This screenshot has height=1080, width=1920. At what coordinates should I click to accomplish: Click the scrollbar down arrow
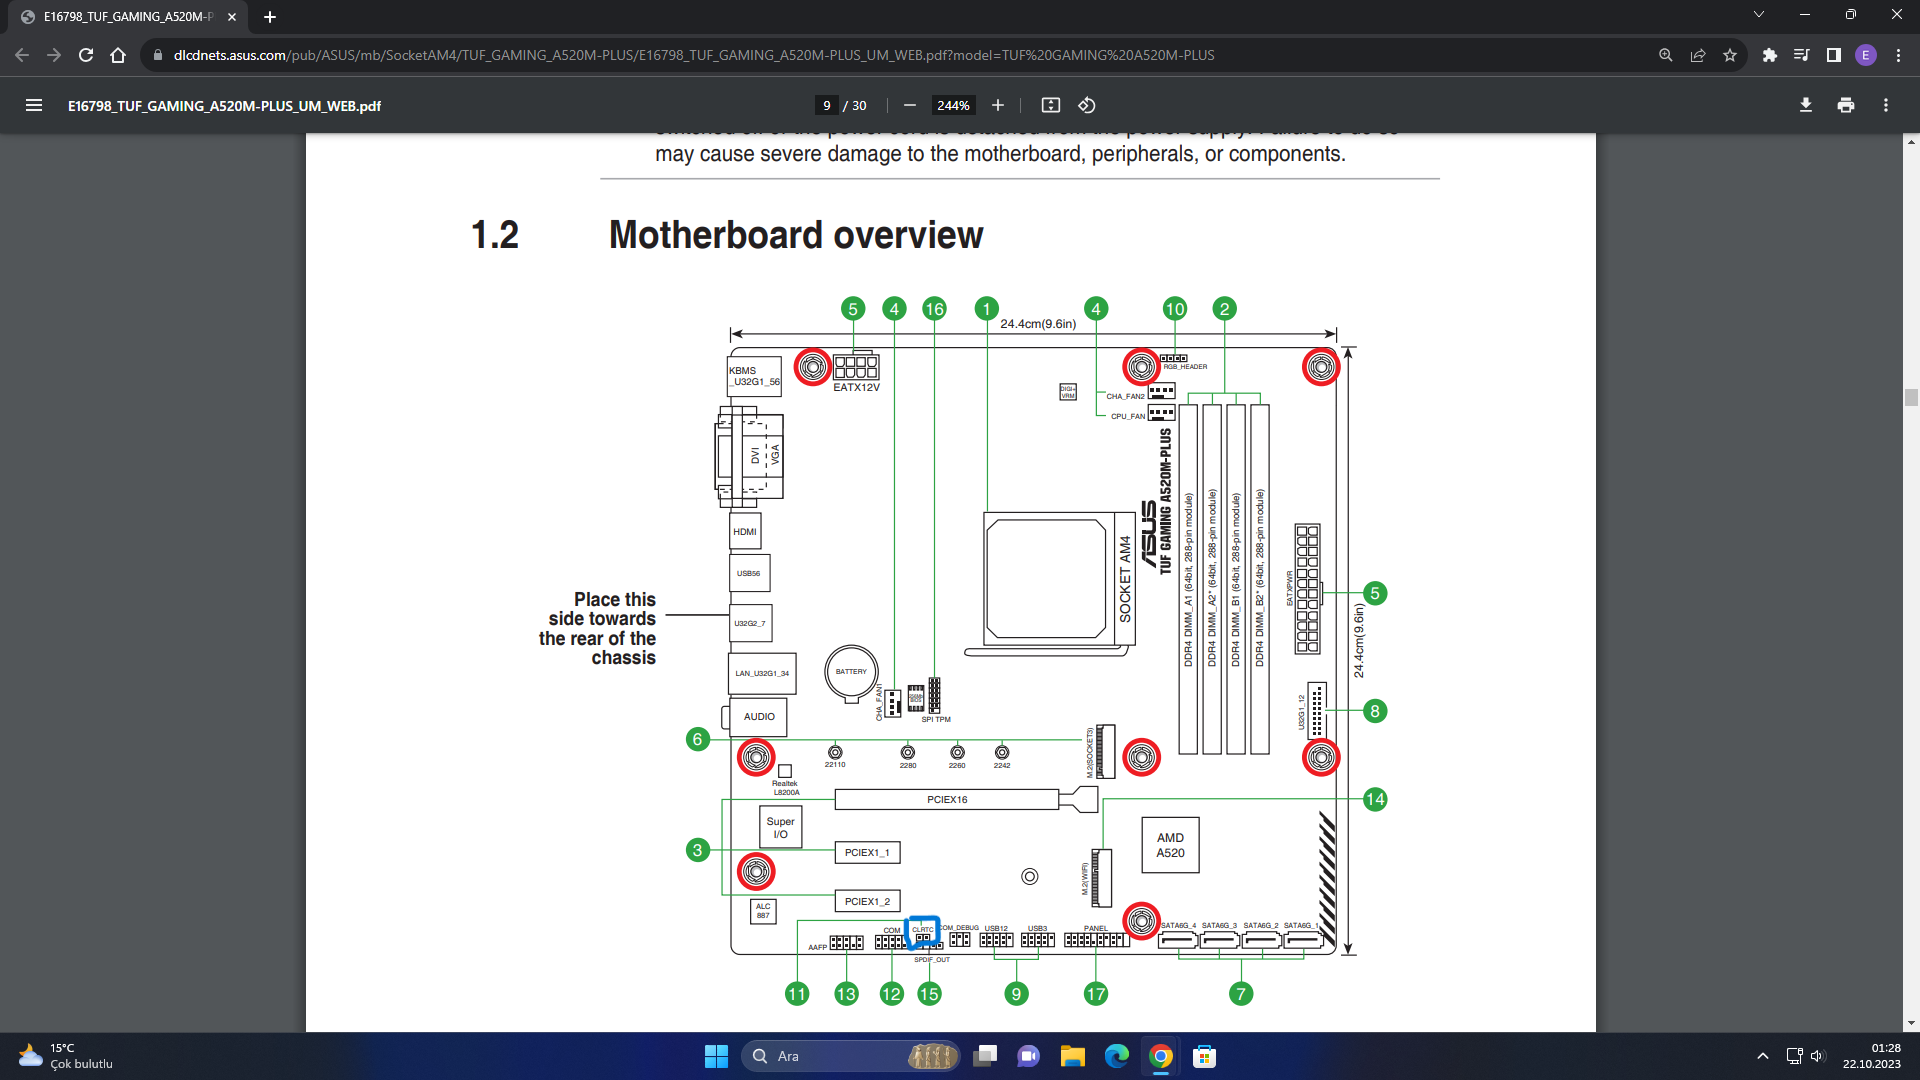coord(1911,1023)
